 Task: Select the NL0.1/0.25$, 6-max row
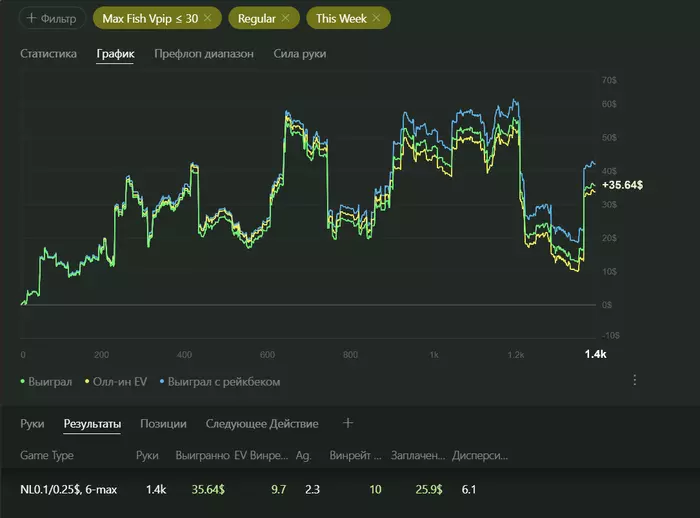[350, 489]
